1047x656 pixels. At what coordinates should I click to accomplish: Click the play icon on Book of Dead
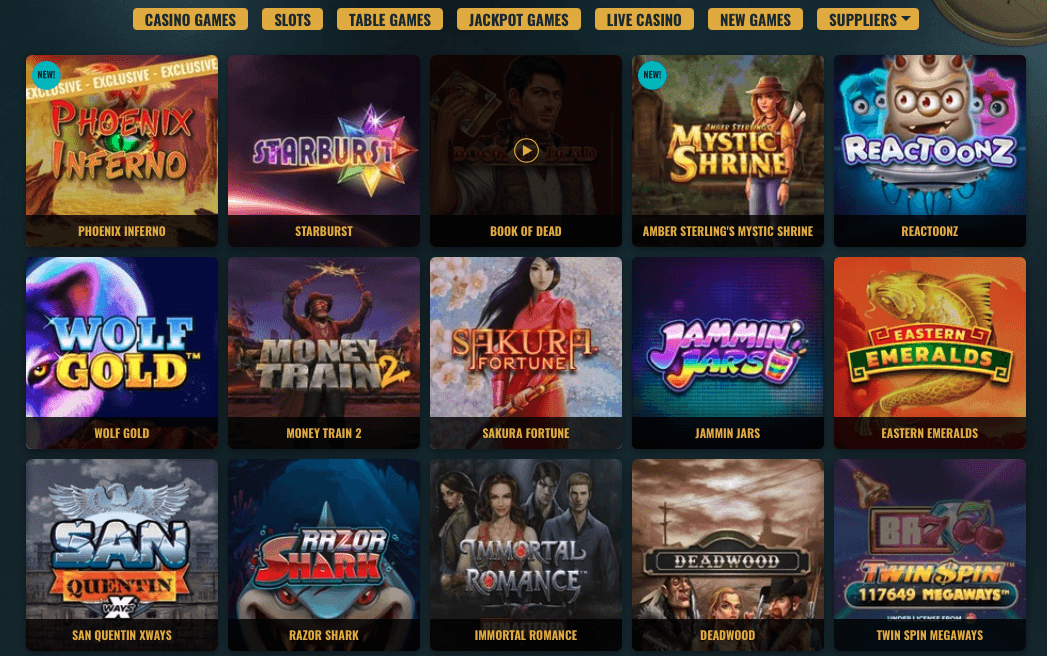tap(526, 151)
